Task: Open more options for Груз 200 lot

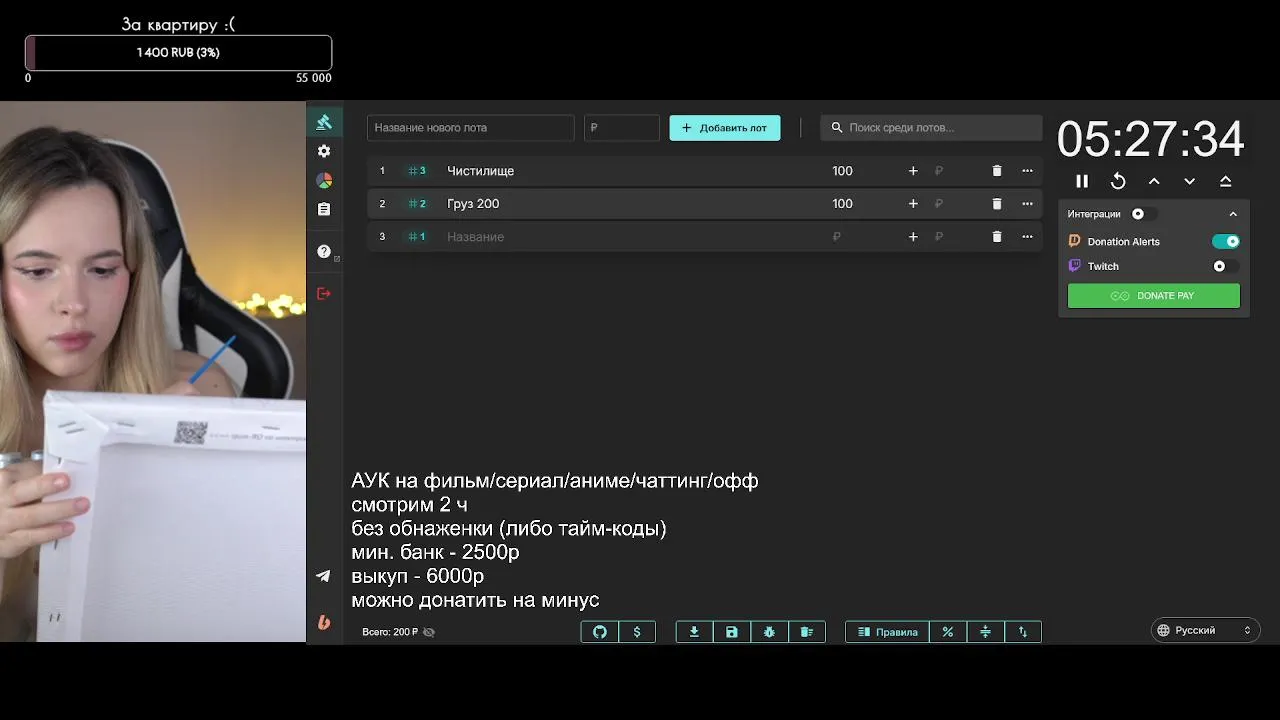Action: (1027, 204)
